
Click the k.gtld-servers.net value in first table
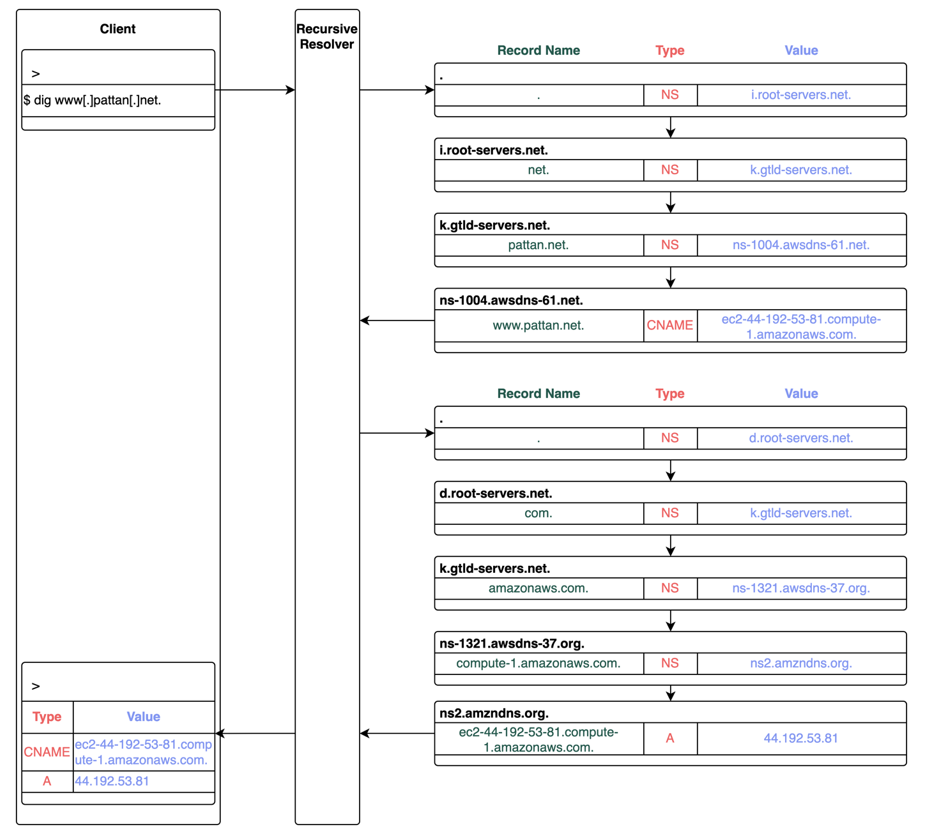click(800, 170)
